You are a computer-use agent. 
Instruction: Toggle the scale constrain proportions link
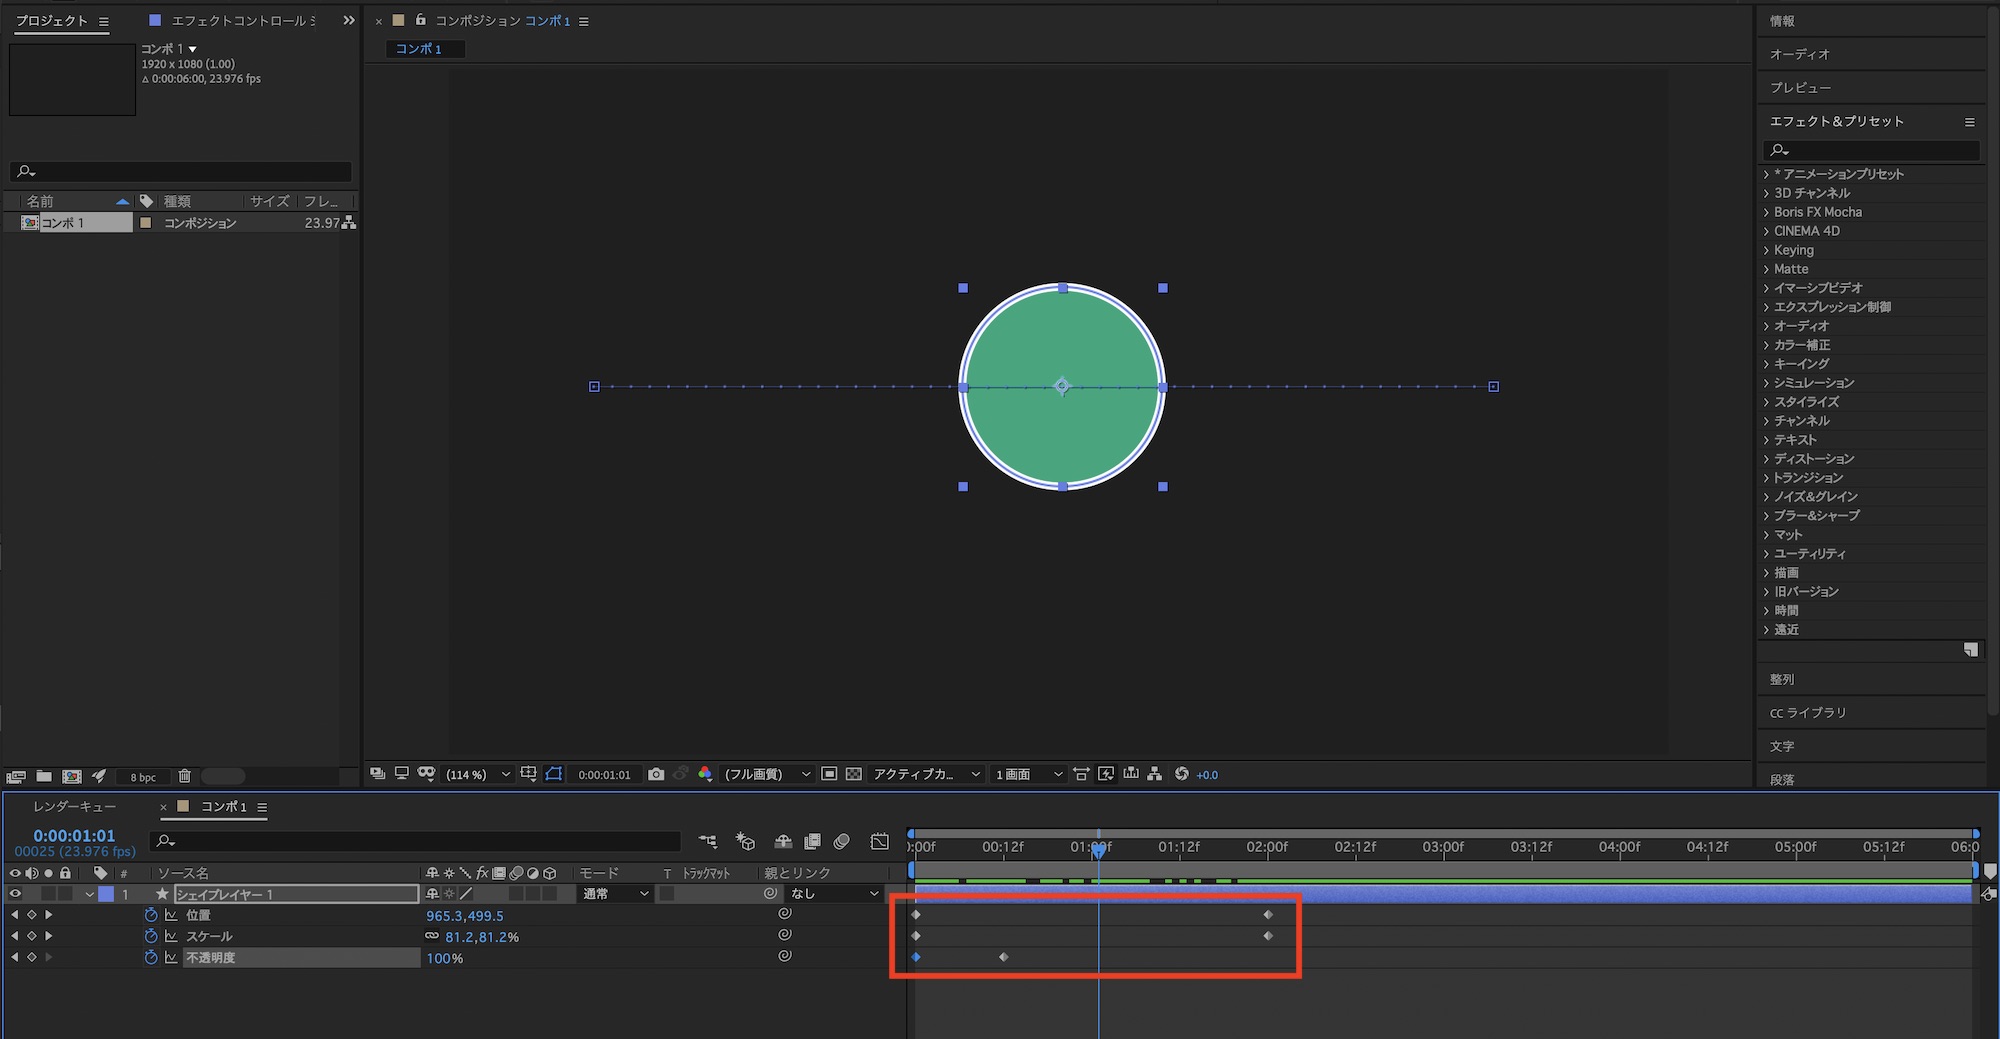(x=432, y=937)
